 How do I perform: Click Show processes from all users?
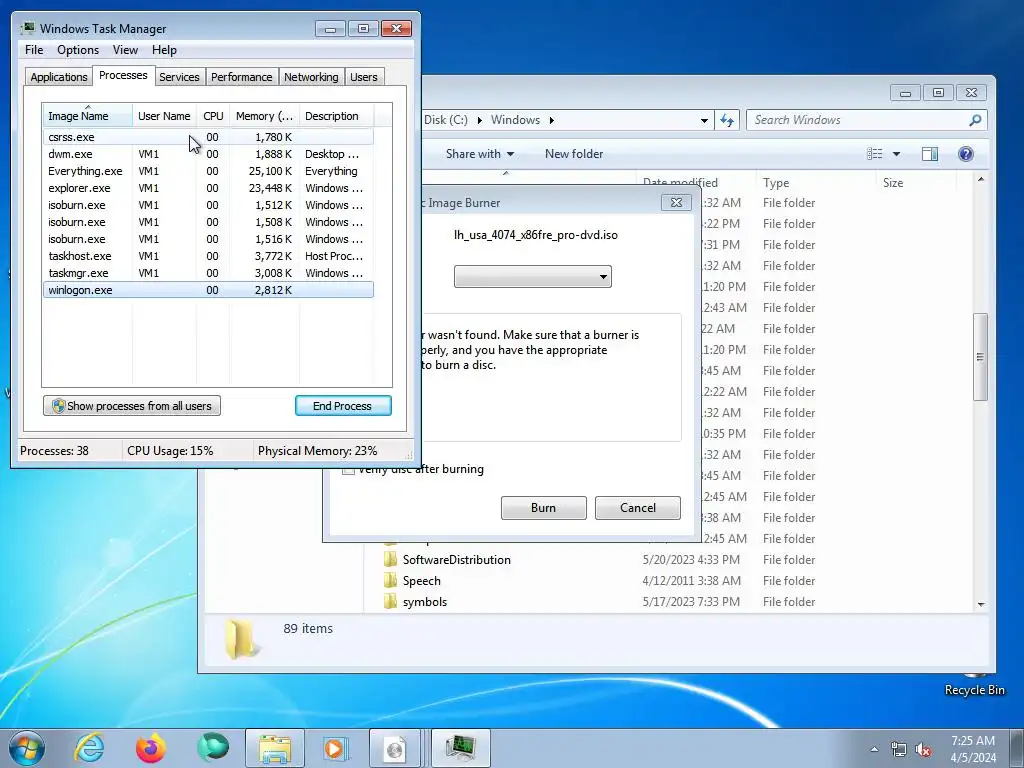(132, 406)
